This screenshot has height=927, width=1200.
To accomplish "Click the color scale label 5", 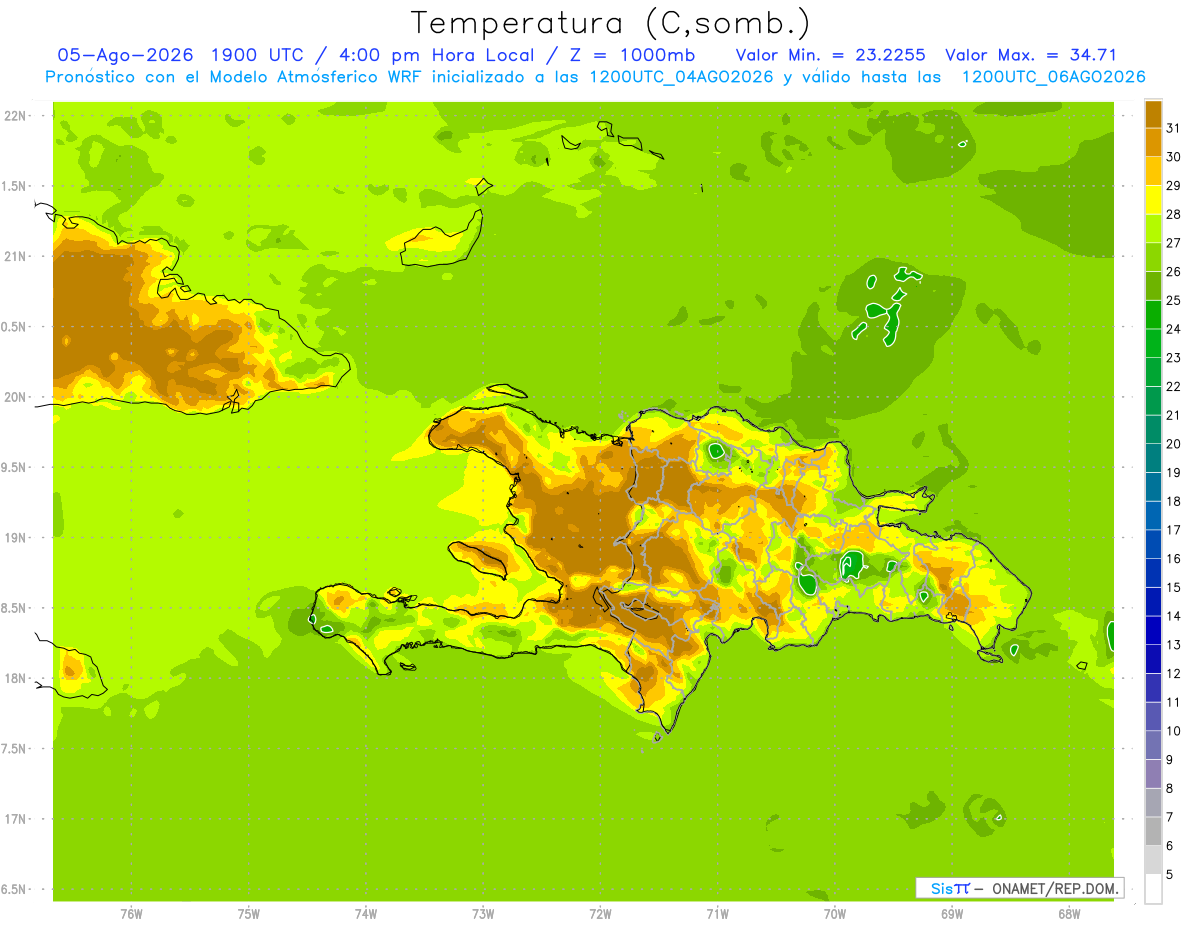I will 1170,874.
